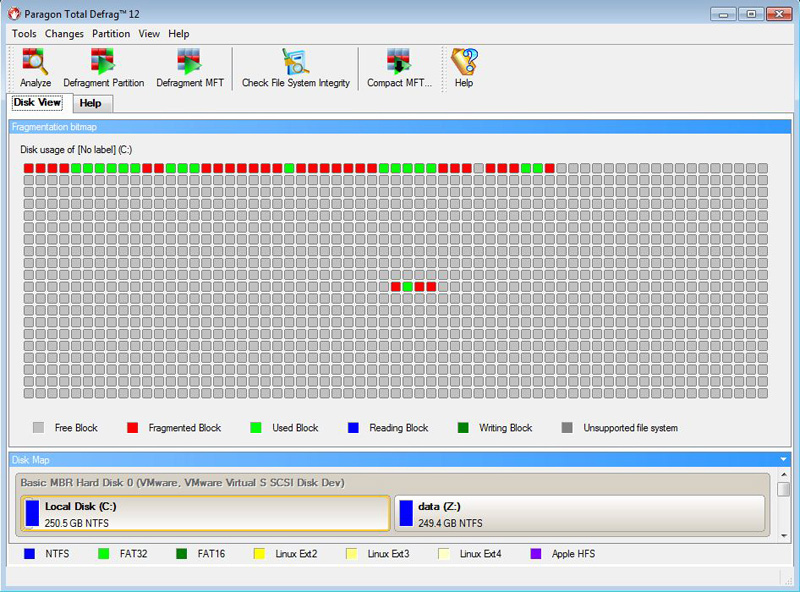Viewport: 800px width, 592px height.
Task: Click the "FAT16" legend label
Action: tap(211, 554)
